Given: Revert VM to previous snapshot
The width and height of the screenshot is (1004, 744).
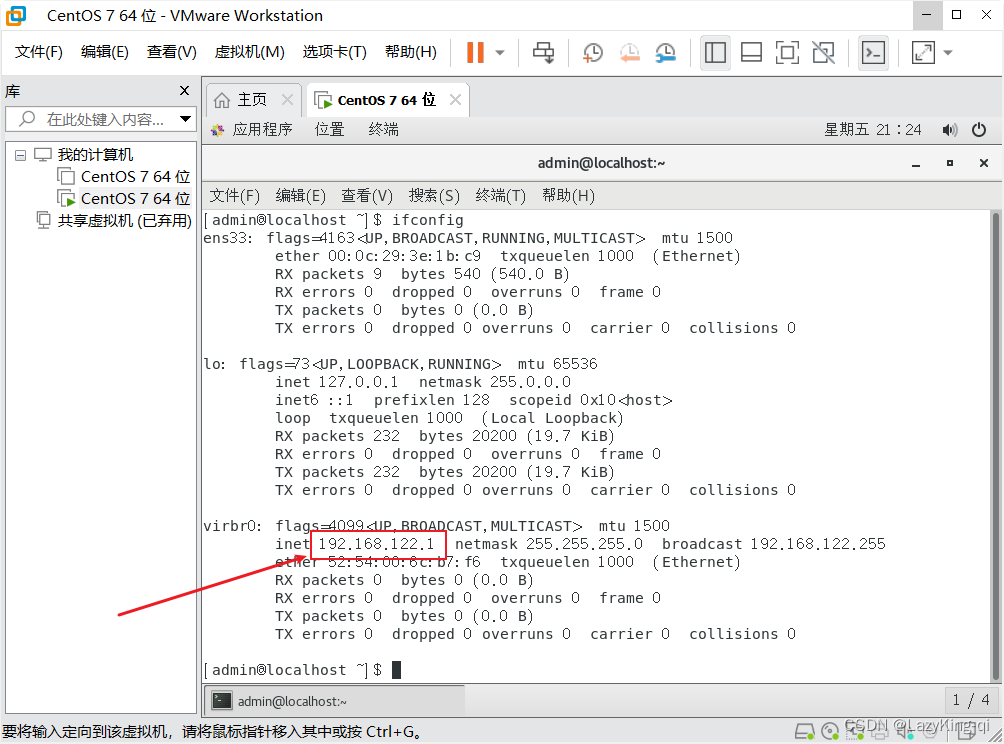Looking at the screenshot, I should (629, 53).
